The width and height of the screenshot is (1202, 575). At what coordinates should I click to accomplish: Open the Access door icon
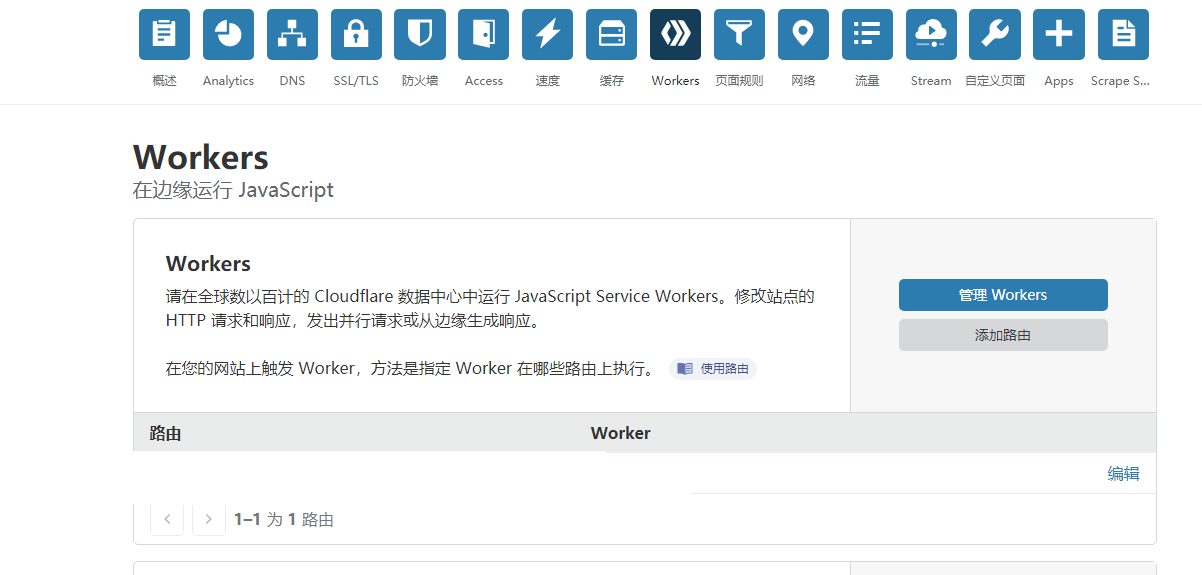click(484, 35)
